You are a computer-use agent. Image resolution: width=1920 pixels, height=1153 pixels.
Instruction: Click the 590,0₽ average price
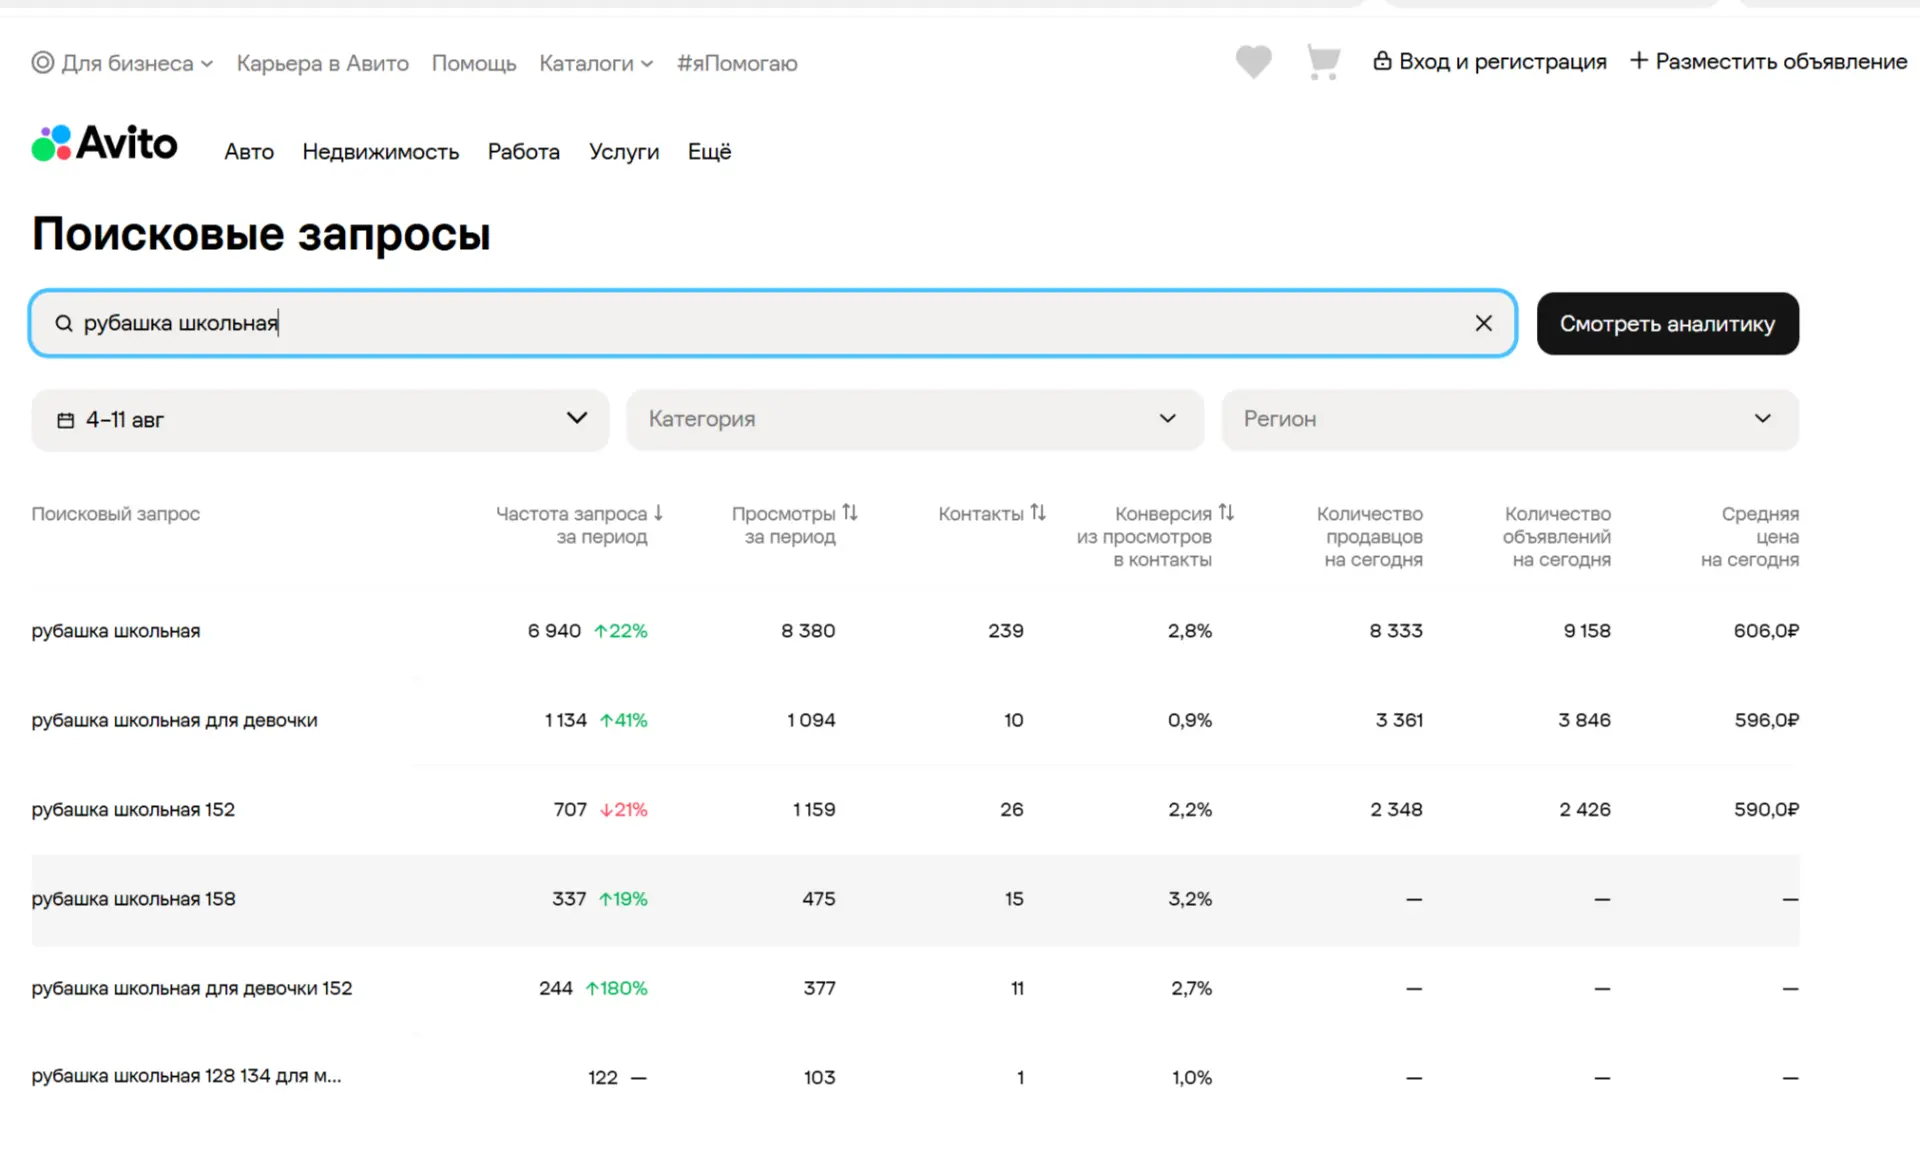(1766, 809)
